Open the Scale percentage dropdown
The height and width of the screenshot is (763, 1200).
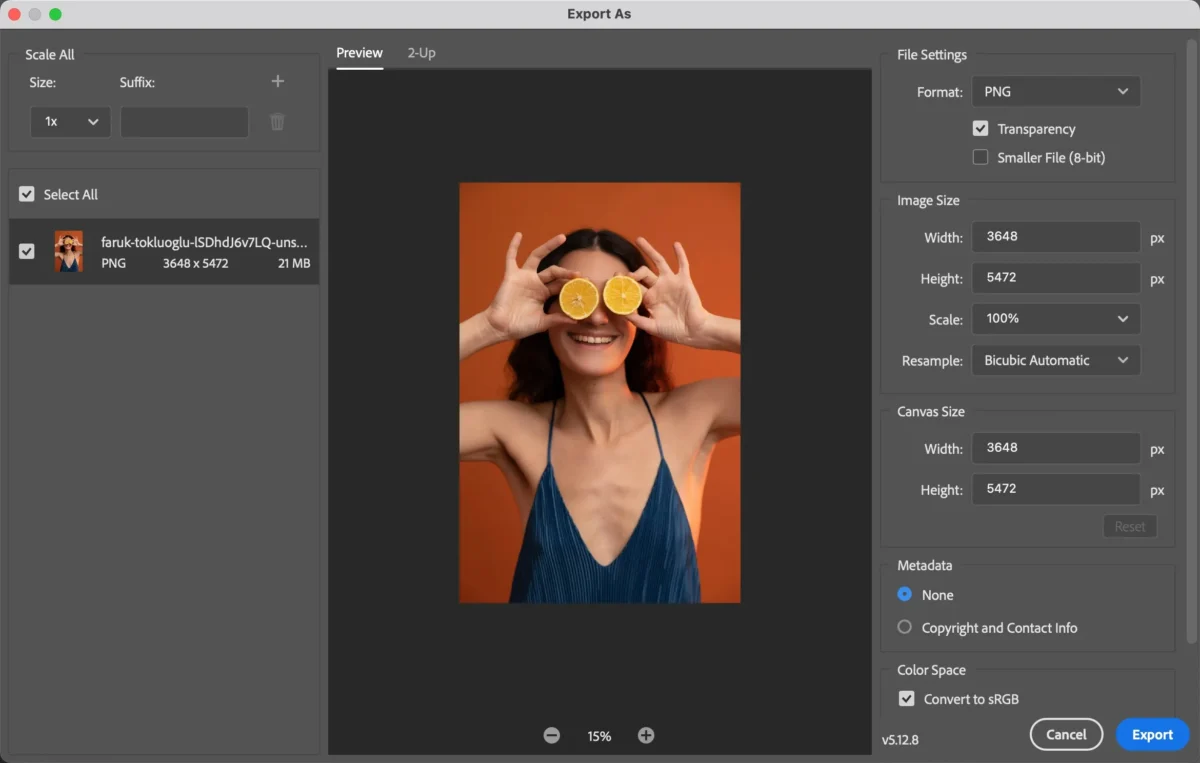click(1055, 319)
